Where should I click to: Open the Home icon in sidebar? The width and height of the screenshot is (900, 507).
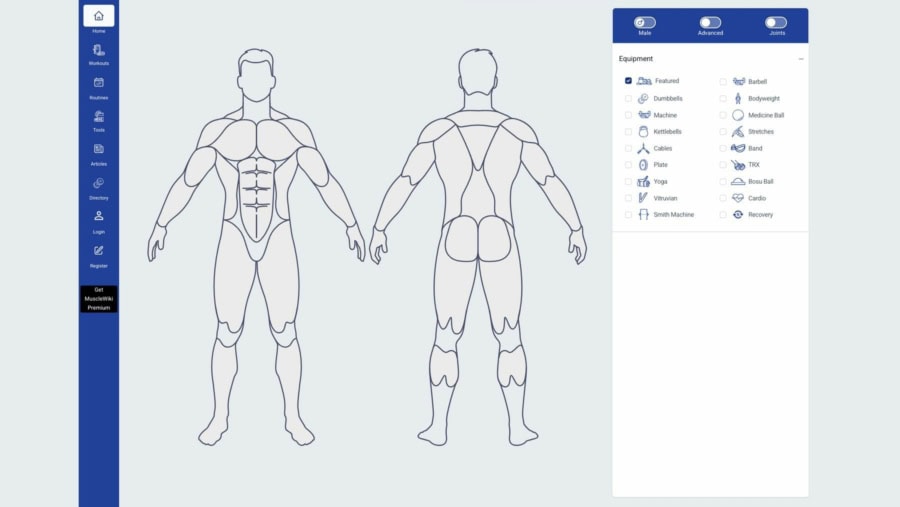[98, 16]
